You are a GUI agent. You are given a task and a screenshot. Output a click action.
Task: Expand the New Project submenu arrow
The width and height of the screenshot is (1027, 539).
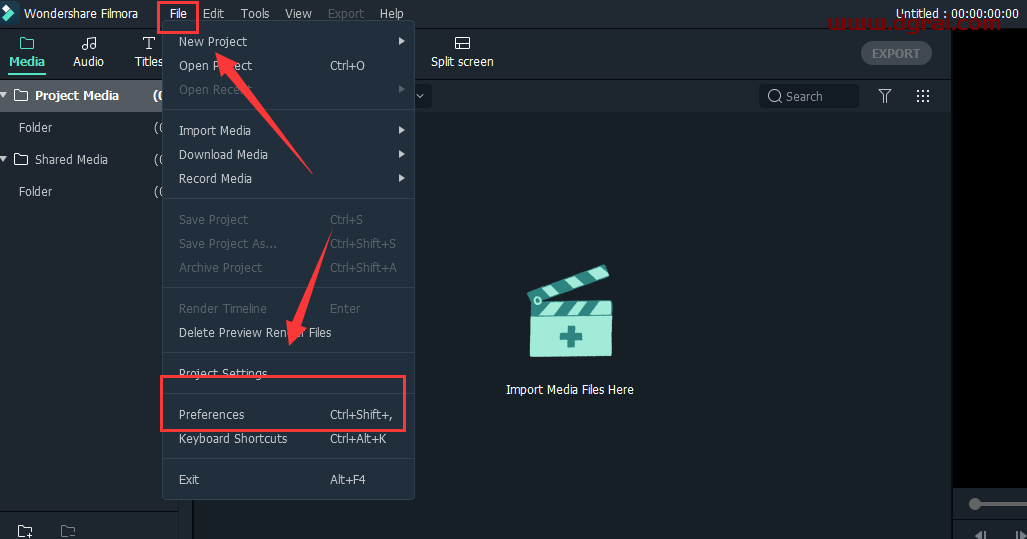pos(401,41)
